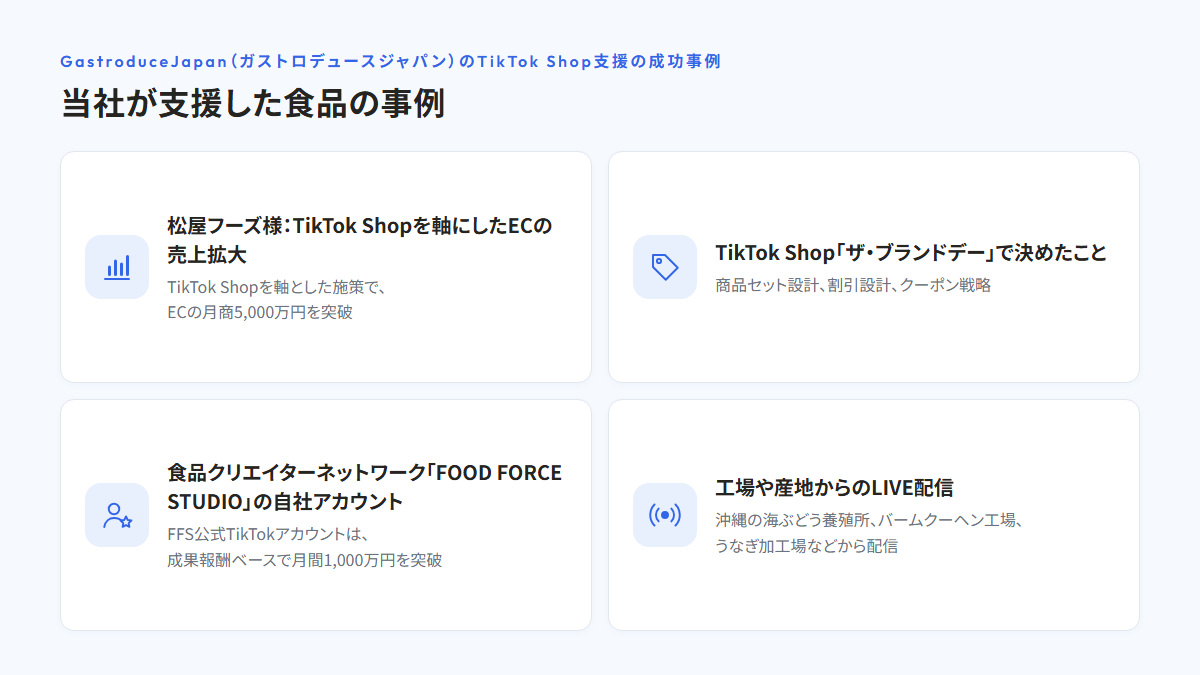This screenshot has height=675, width=1200.
Task: Click the user star icon in FOOD FORCE STUDIO card
Action: coord(117,515)
